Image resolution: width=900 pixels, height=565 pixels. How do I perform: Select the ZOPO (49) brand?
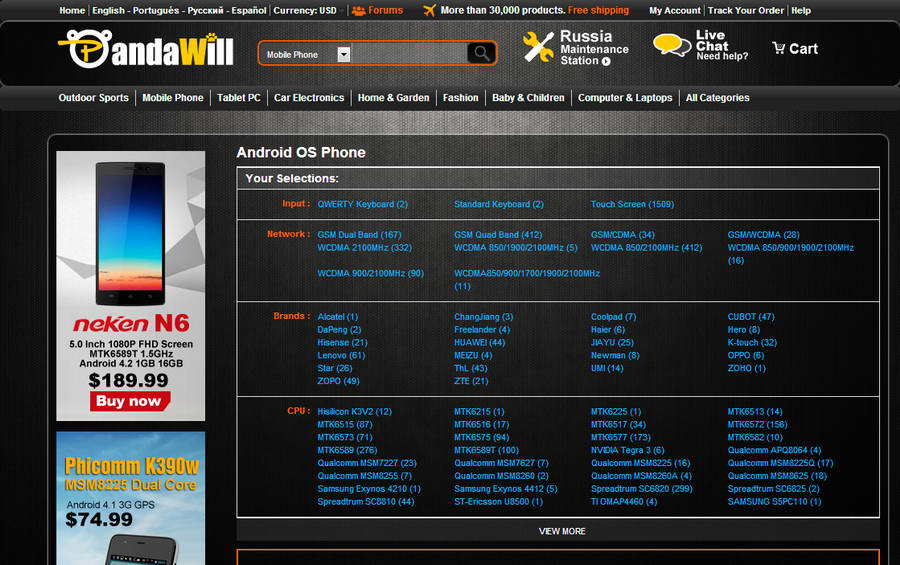click(338, 381)
